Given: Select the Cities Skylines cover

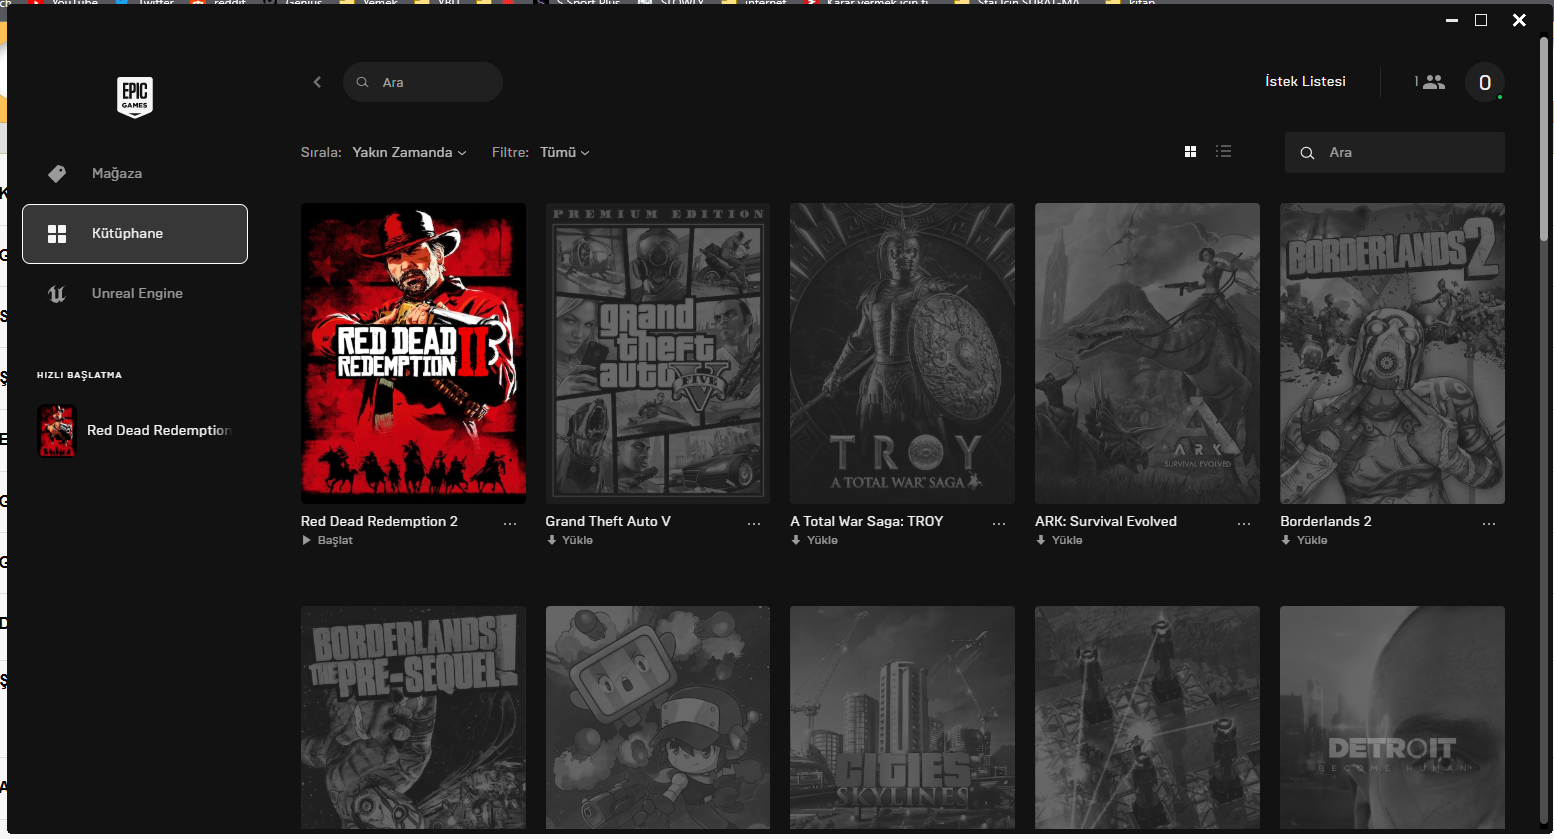Looking at the screenshot, I should [x=902, y=718].
